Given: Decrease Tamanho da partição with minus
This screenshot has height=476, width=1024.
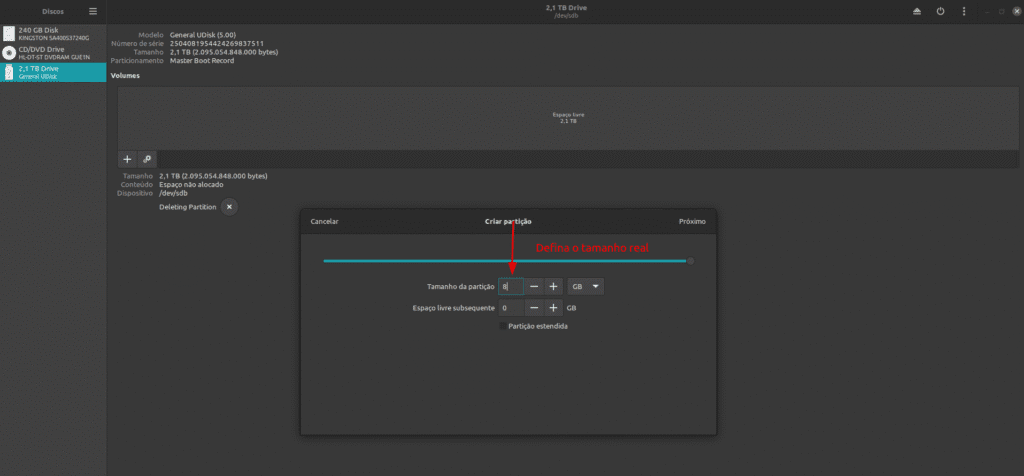Looking at the screenshot, I should click(x=534, y=287).
